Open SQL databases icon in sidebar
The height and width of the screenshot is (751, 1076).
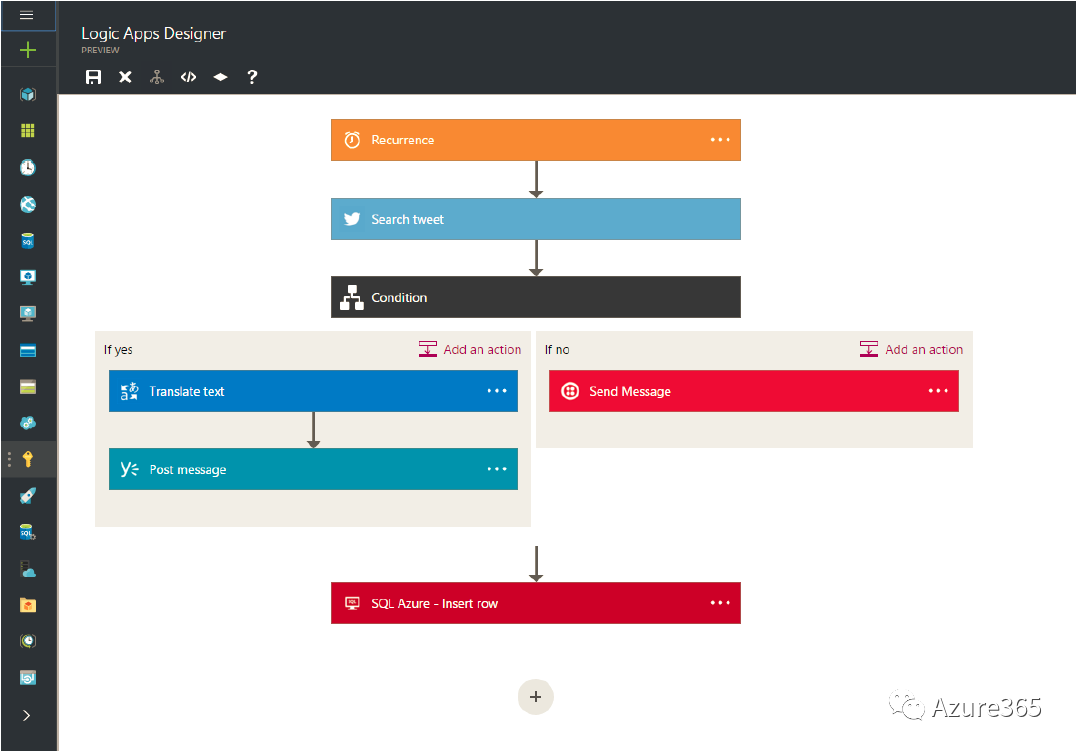[x=28, y=241]
